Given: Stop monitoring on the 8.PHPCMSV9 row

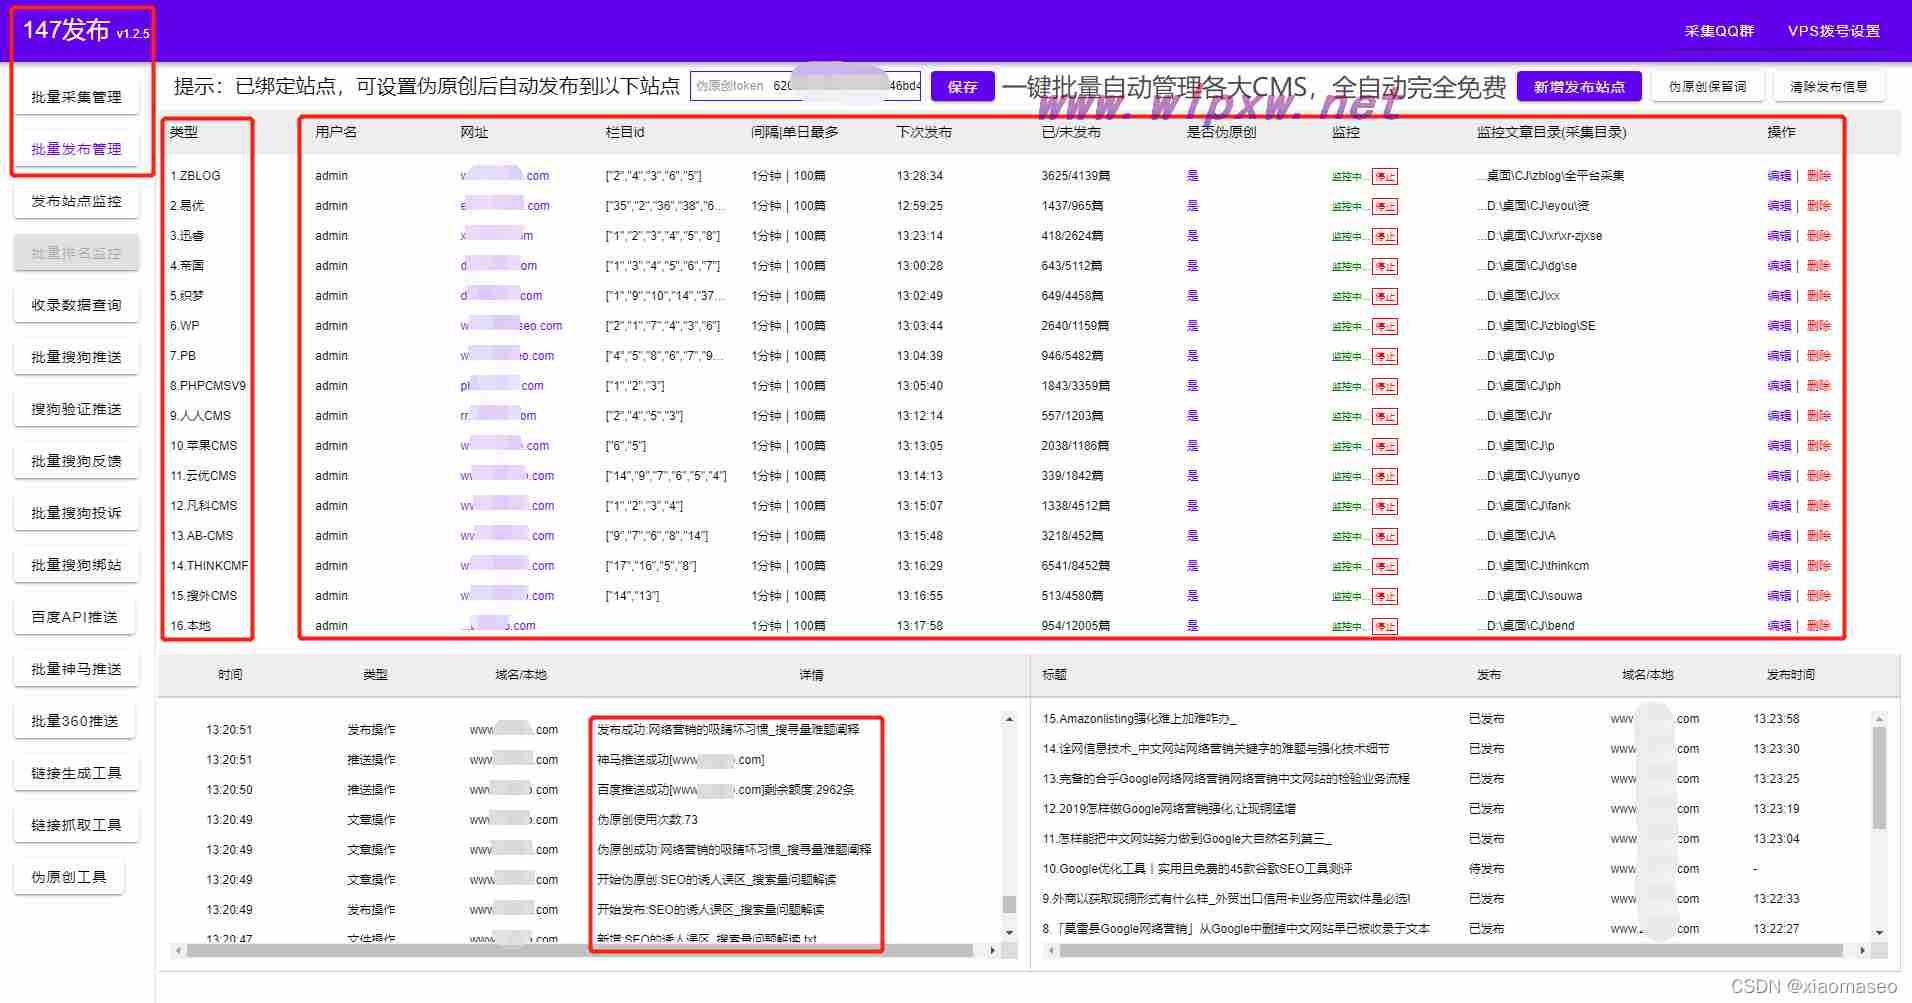Looking at the screenshot, I should pos(1385,386).
